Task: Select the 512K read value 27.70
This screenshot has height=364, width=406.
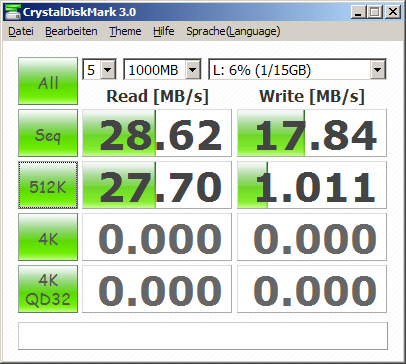Action: point(157,185)
